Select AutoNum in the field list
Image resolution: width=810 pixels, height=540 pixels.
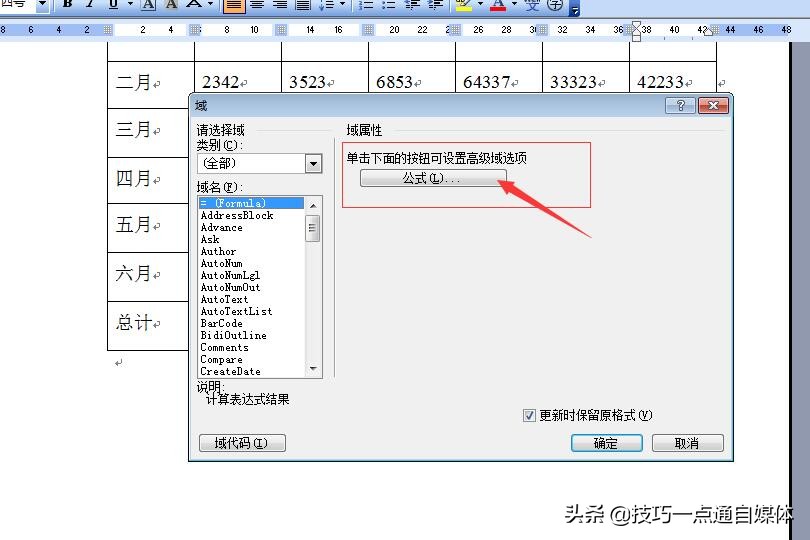coord(251,263)
